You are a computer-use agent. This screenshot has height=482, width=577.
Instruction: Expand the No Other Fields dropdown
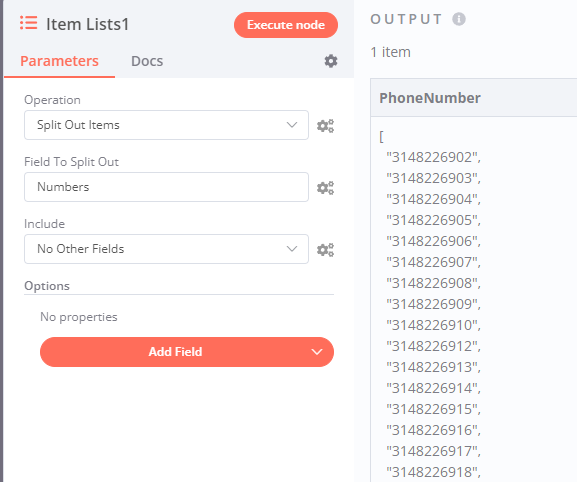pos(166,249)
